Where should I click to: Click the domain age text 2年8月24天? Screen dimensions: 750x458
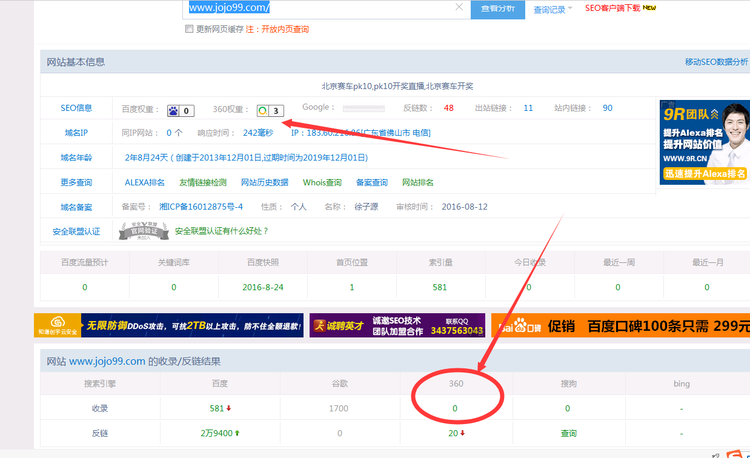146,158
